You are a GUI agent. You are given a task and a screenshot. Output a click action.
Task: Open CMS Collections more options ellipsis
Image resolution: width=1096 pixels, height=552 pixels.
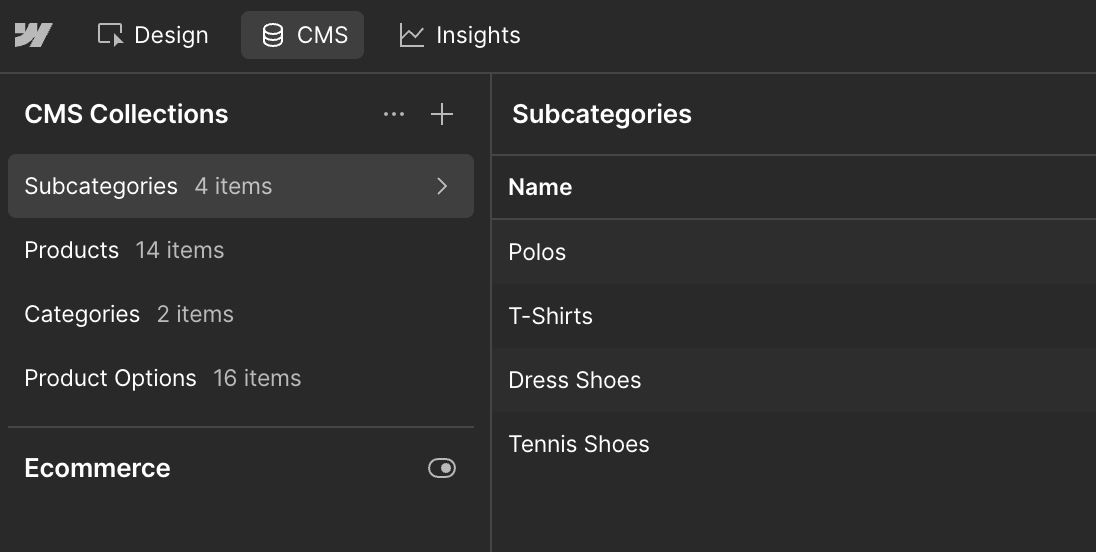click(394, 114)
